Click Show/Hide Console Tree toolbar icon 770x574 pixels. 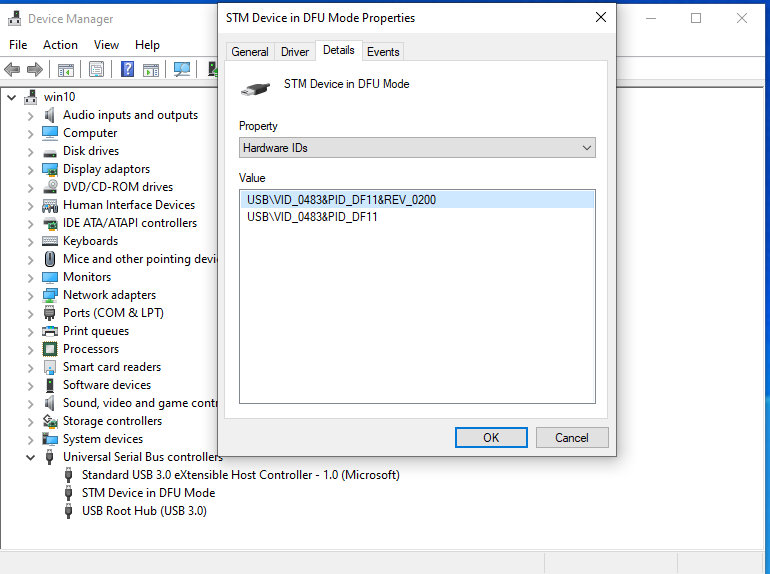pyautogui.click(x=66, y=70)
